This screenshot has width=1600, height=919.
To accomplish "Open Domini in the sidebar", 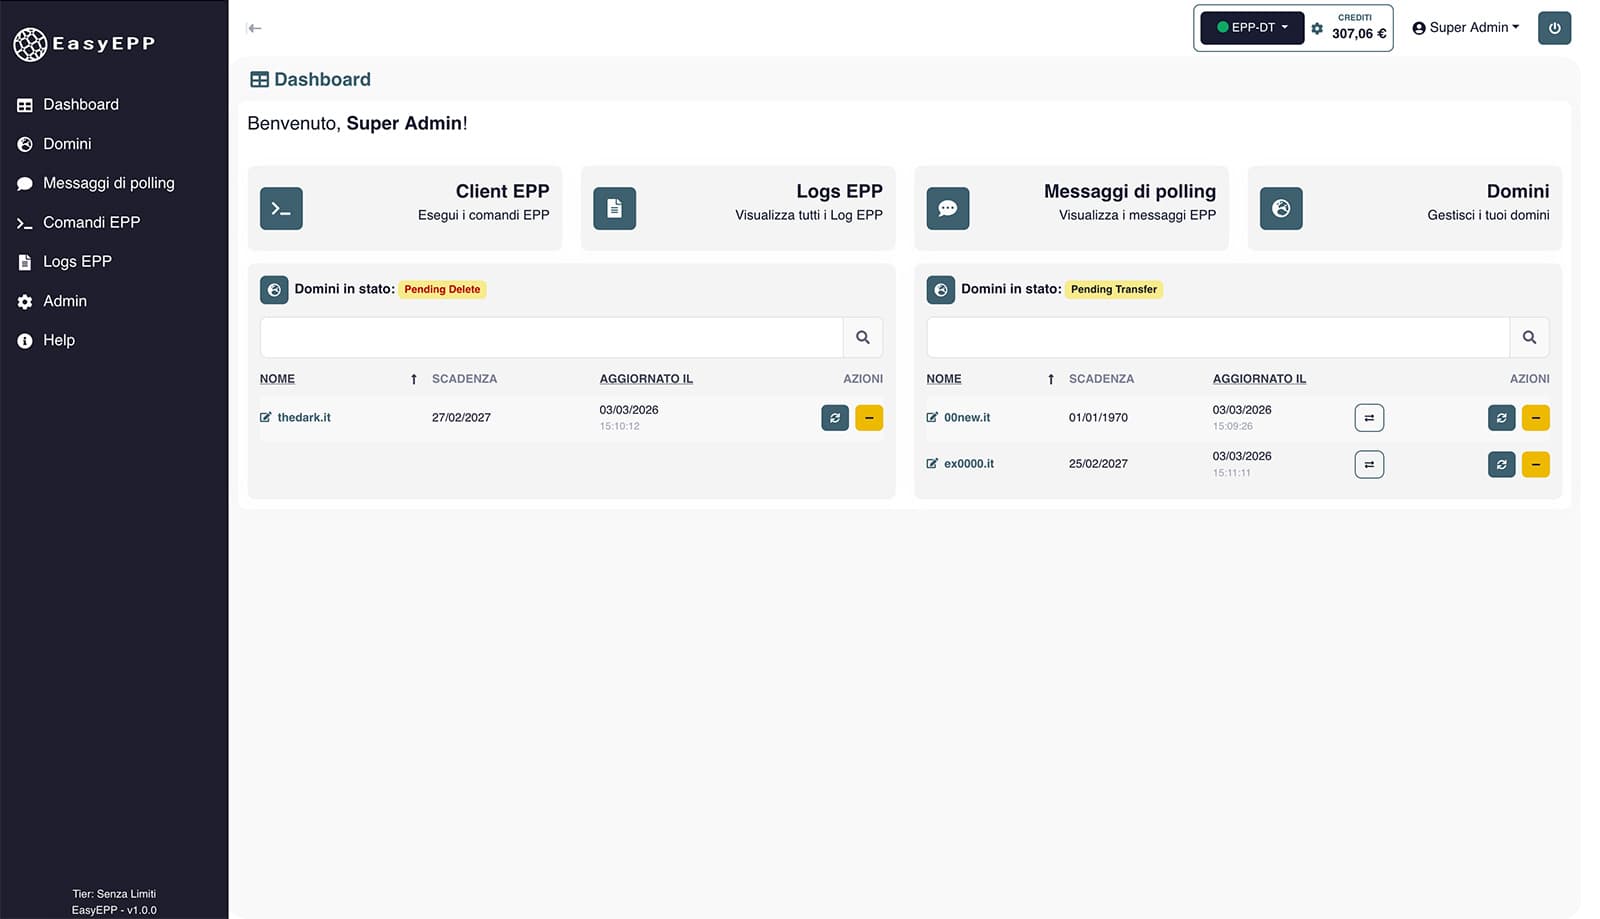I will (67, 144).
